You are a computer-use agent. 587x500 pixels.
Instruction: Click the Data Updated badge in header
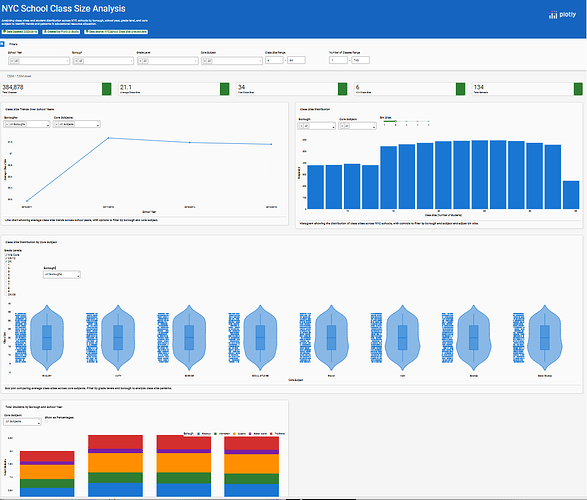coord(20,32)
